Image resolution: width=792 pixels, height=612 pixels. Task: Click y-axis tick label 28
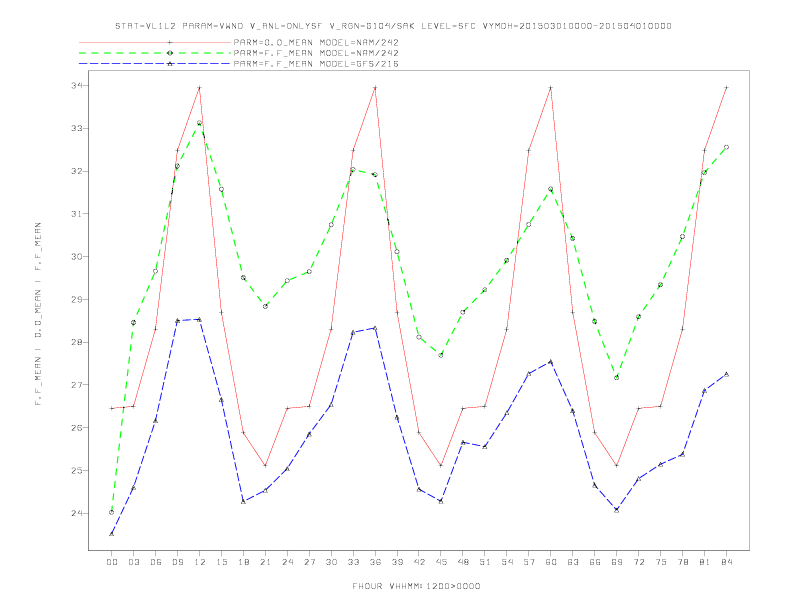pyautogui.click(x=77, y=342)
